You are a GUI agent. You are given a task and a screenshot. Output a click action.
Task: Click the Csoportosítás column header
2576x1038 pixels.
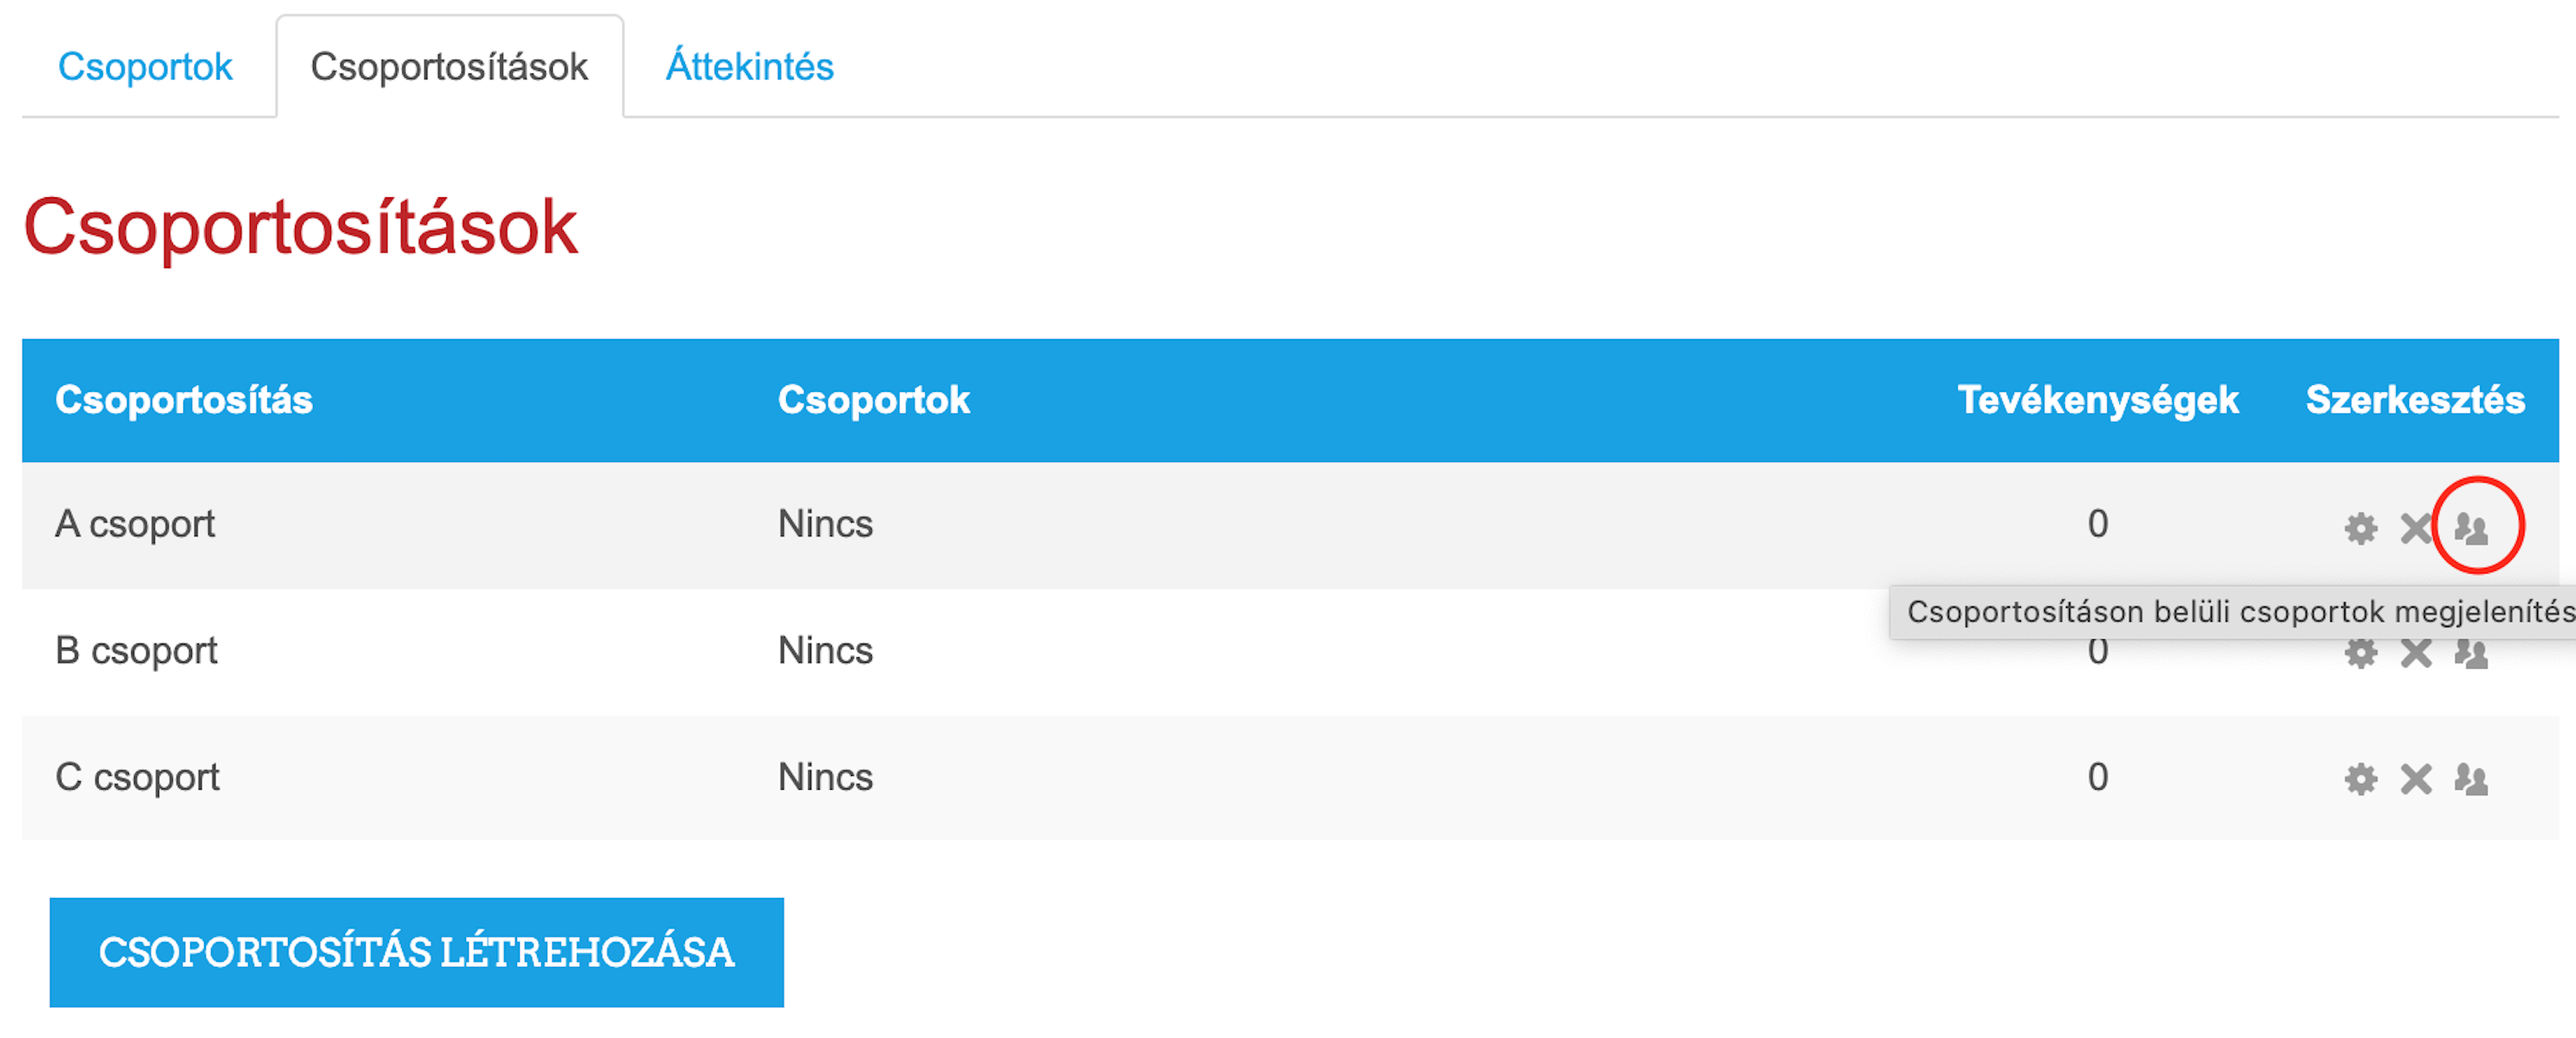pos(184,399)
